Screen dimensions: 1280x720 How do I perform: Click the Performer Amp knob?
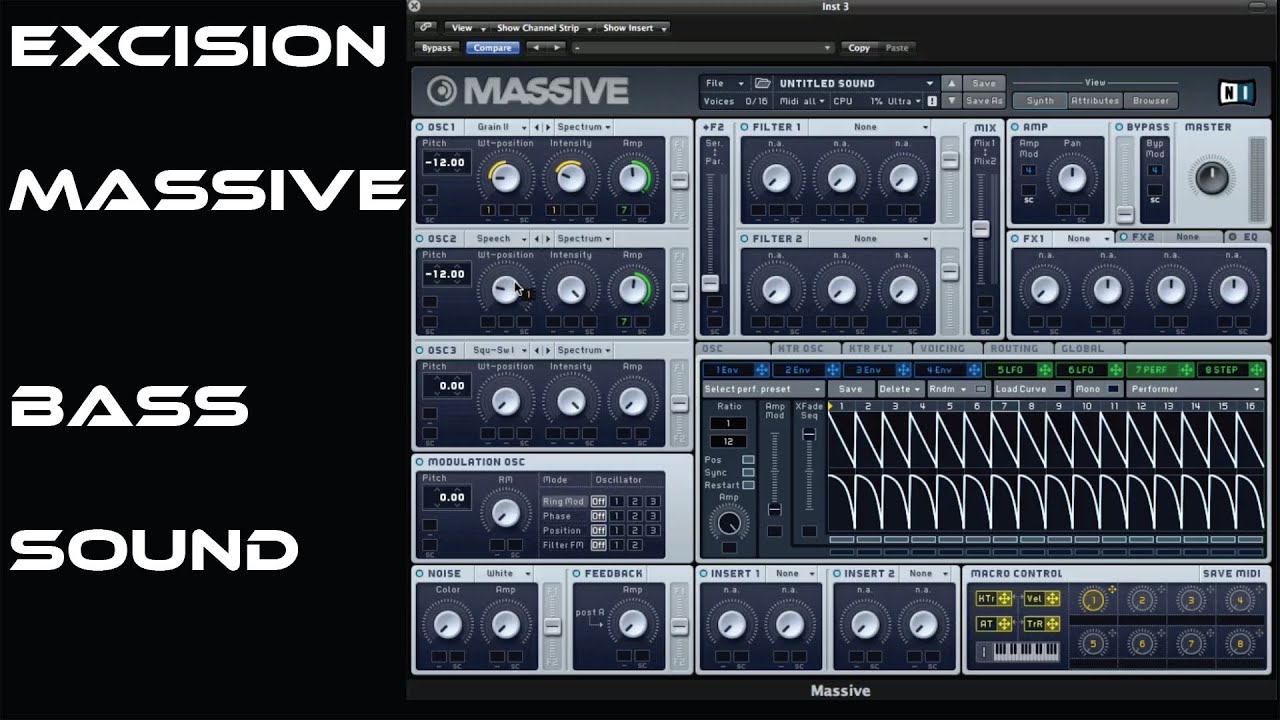(x=729, y=522)
